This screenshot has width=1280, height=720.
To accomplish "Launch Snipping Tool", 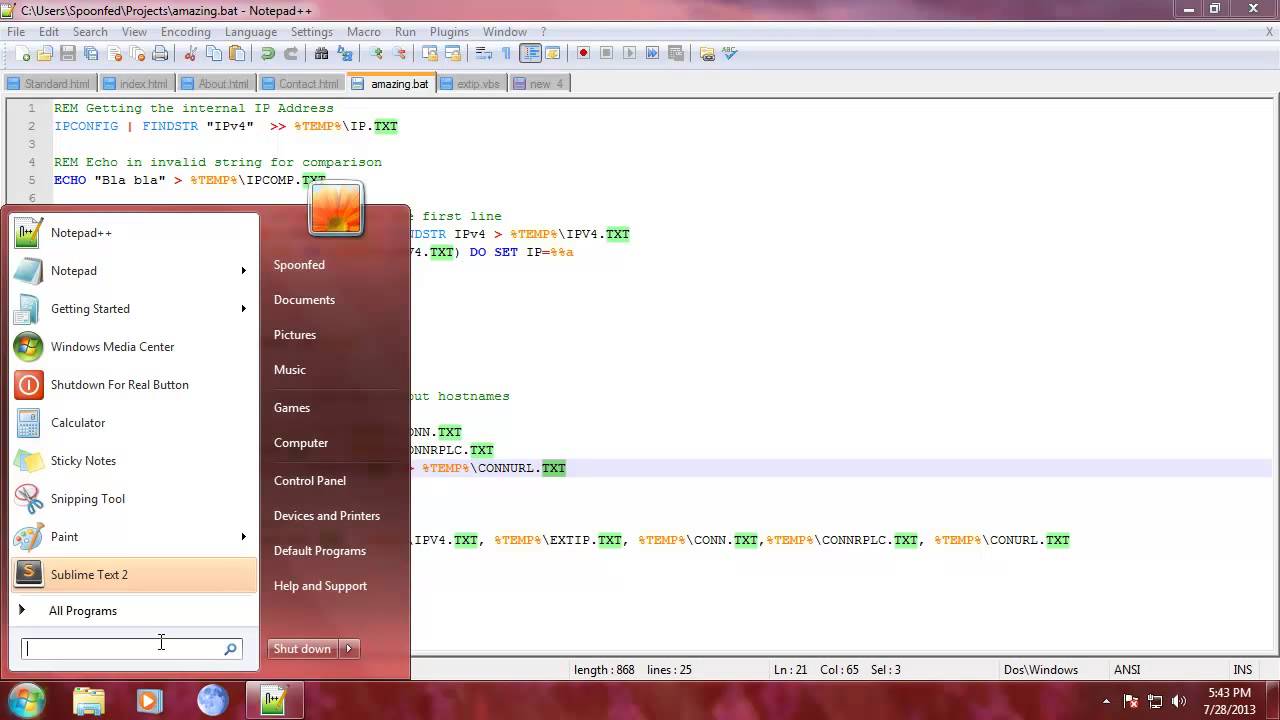I will tap(135, 499).
